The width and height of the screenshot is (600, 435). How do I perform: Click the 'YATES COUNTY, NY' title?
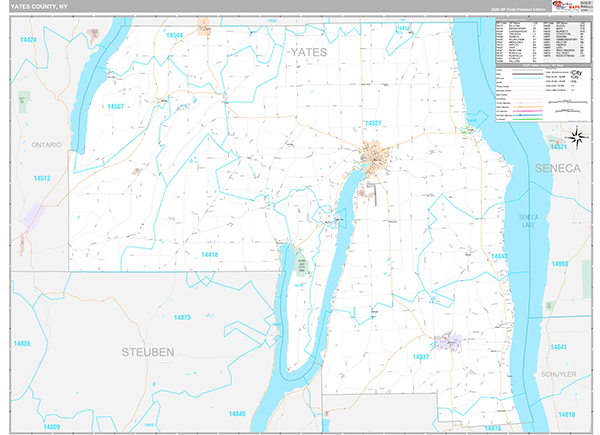tap(39, 7)
